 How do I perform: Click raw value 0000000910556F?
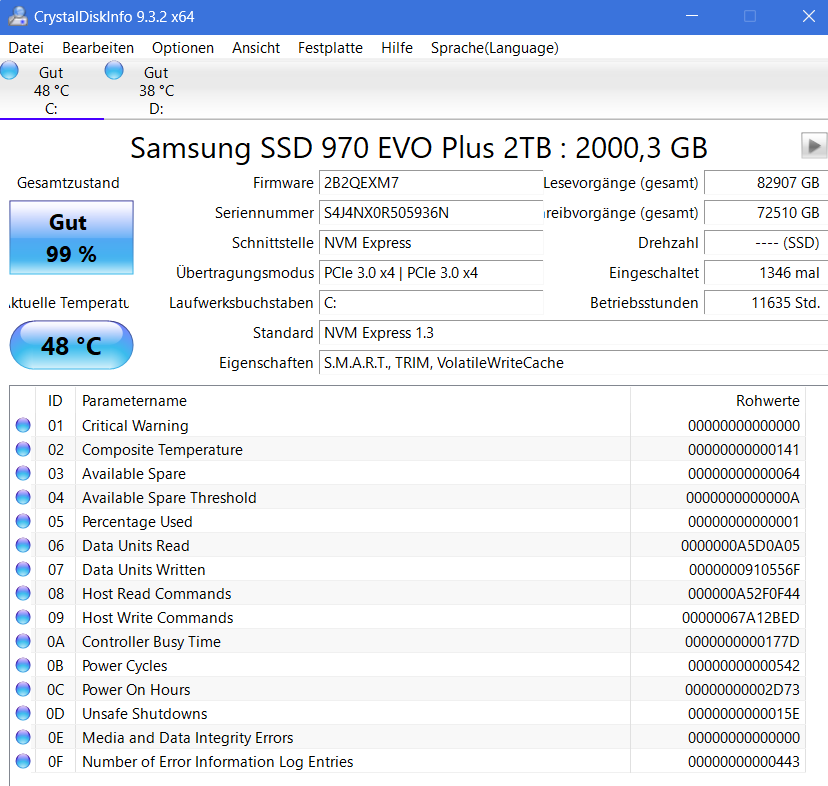click(744, 569)
